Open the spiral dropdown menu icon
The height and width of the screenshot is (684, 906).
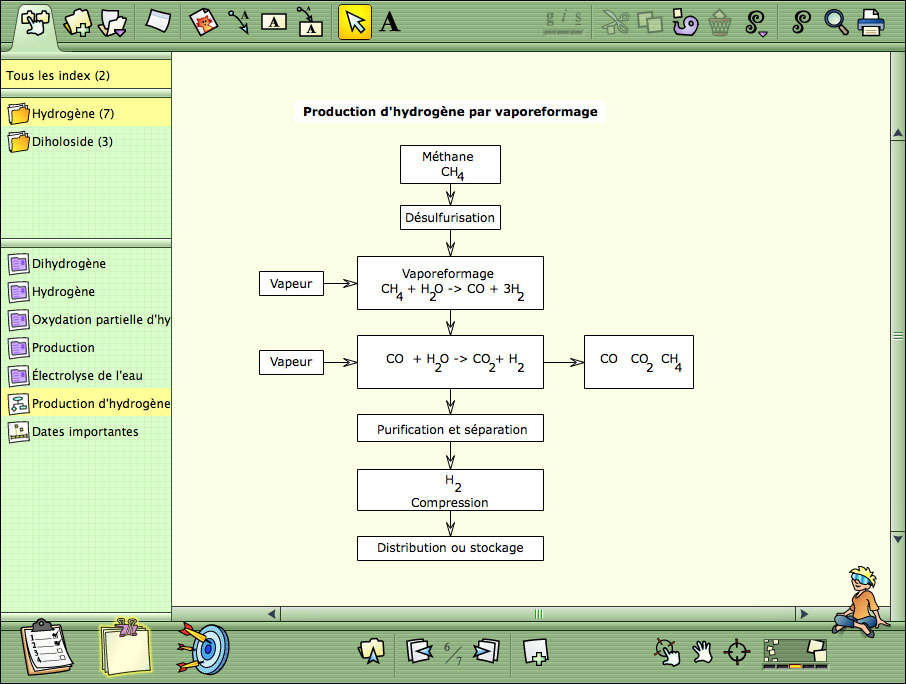click(x=756, y=23)
